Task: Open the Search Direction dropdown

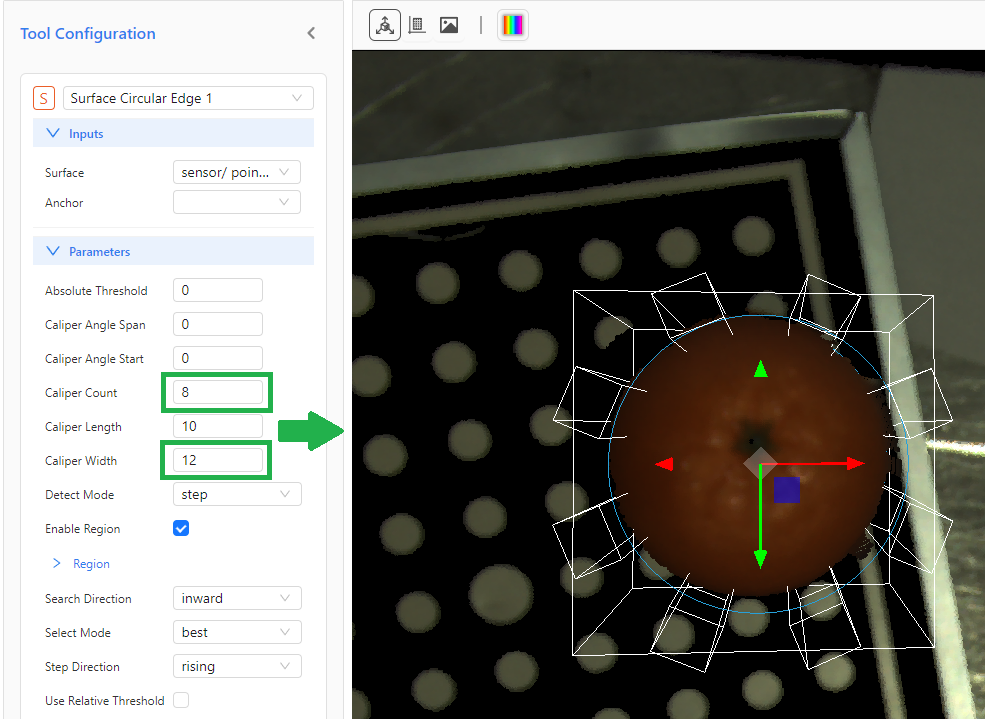Action: pos(237,598)
